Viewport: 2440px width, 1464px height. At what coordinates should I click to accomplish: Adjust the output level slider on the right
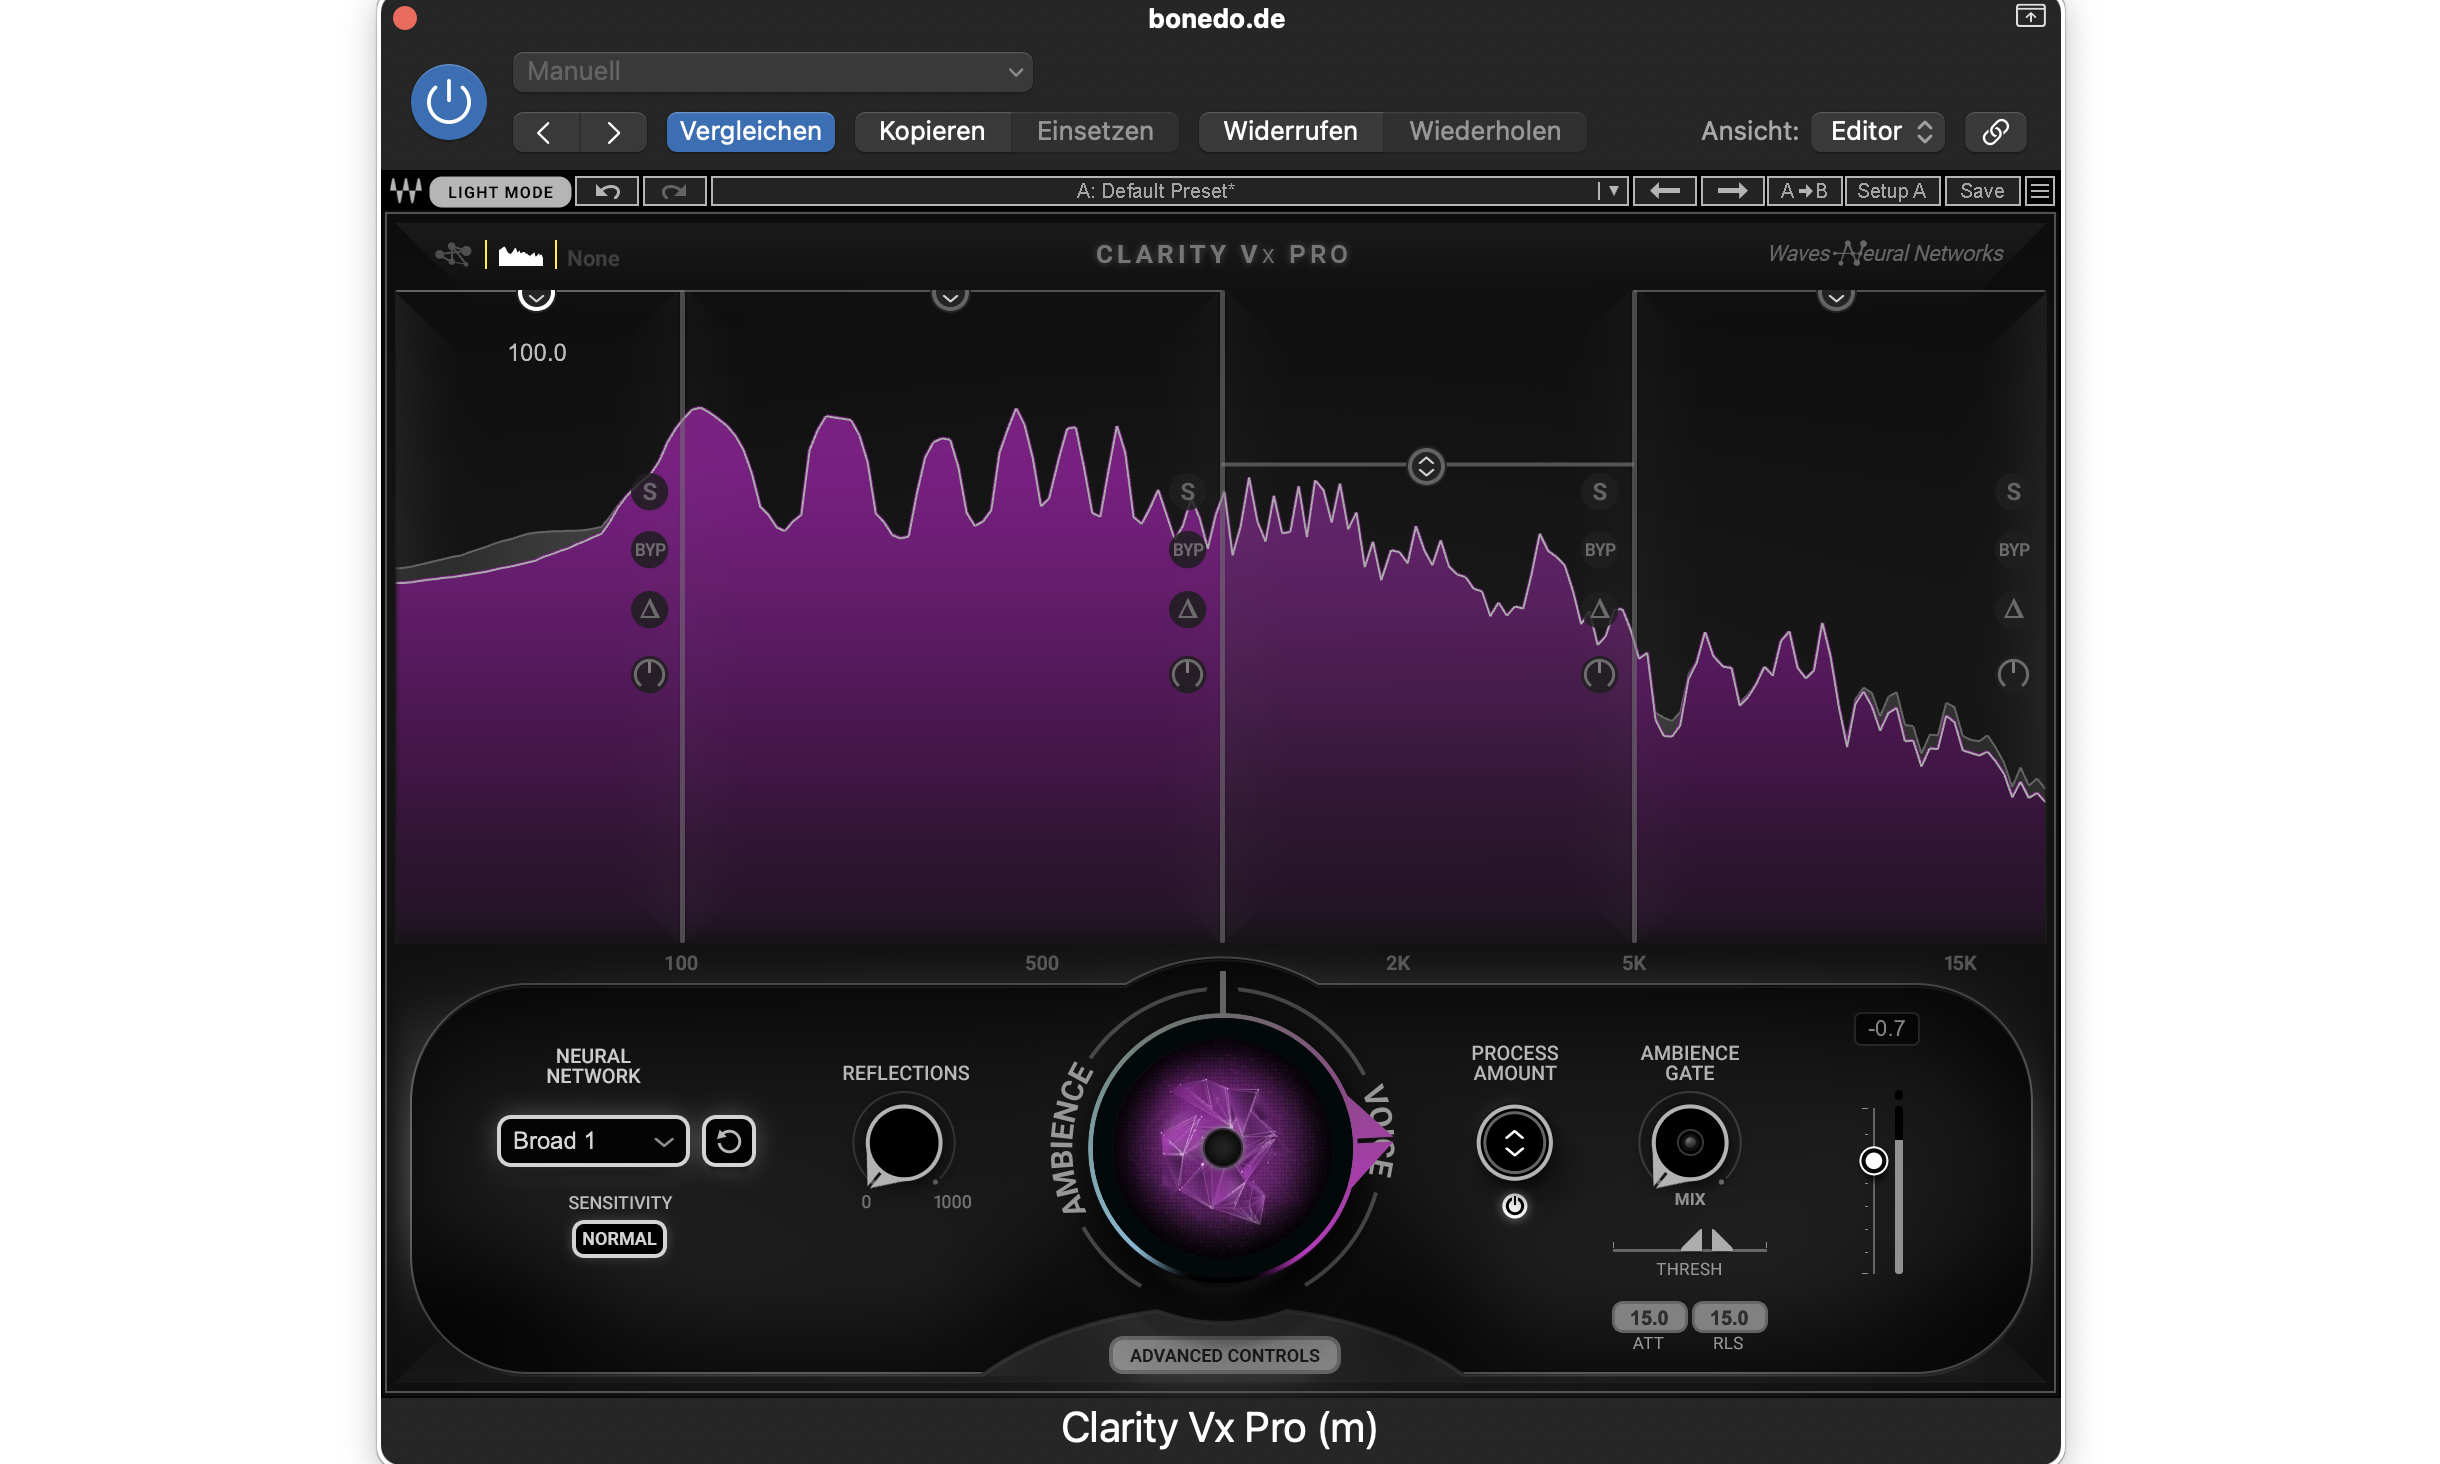1874,1159
